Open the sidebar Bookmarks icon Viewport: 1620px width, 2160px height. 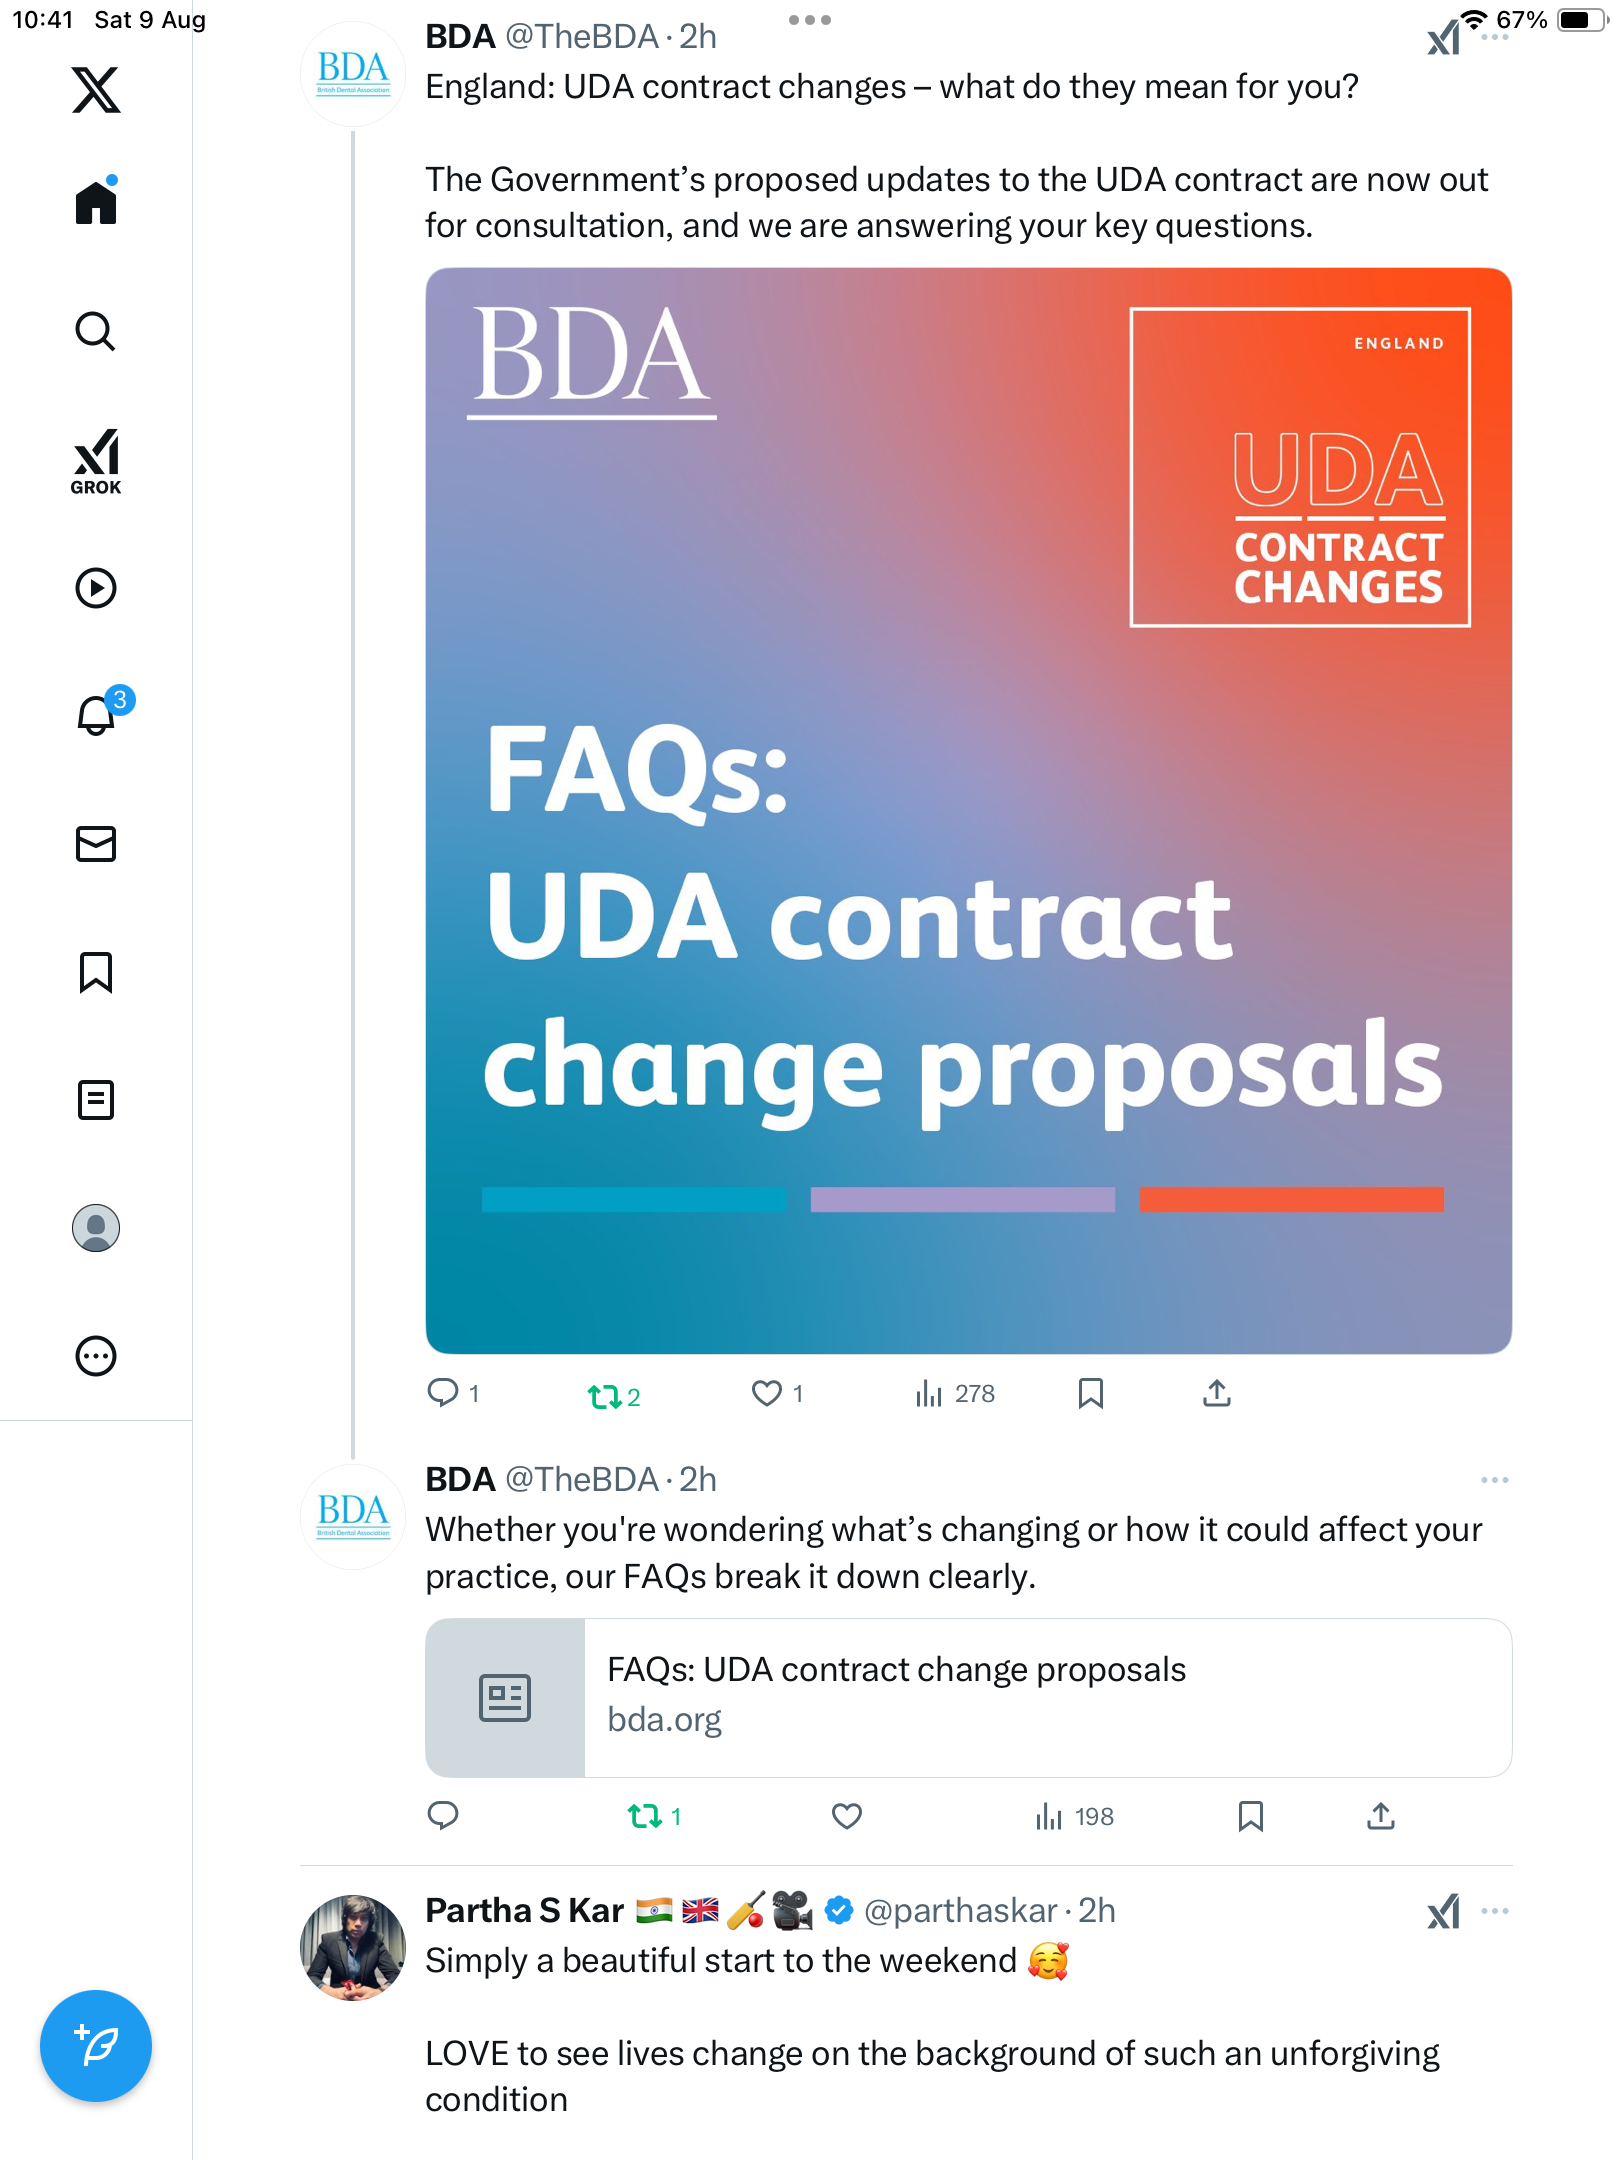coord(96,972)
